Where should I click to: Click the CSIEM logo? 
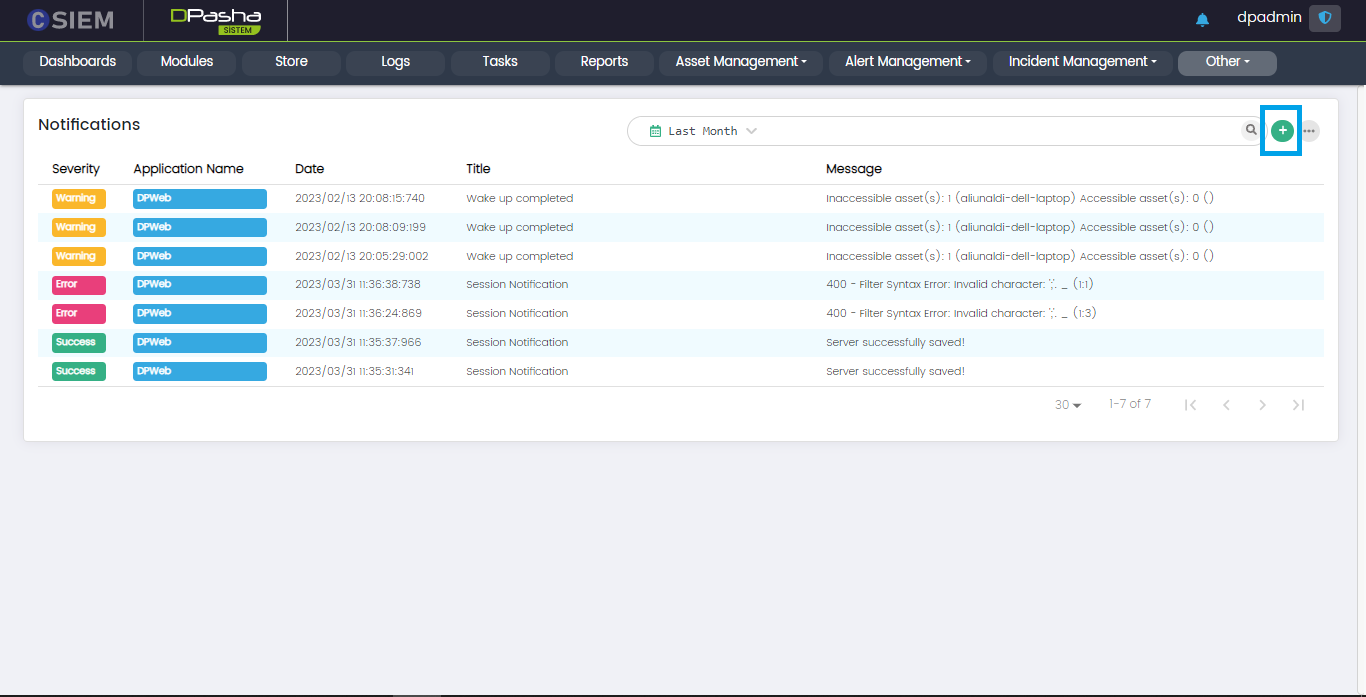(x=70, y=20)
